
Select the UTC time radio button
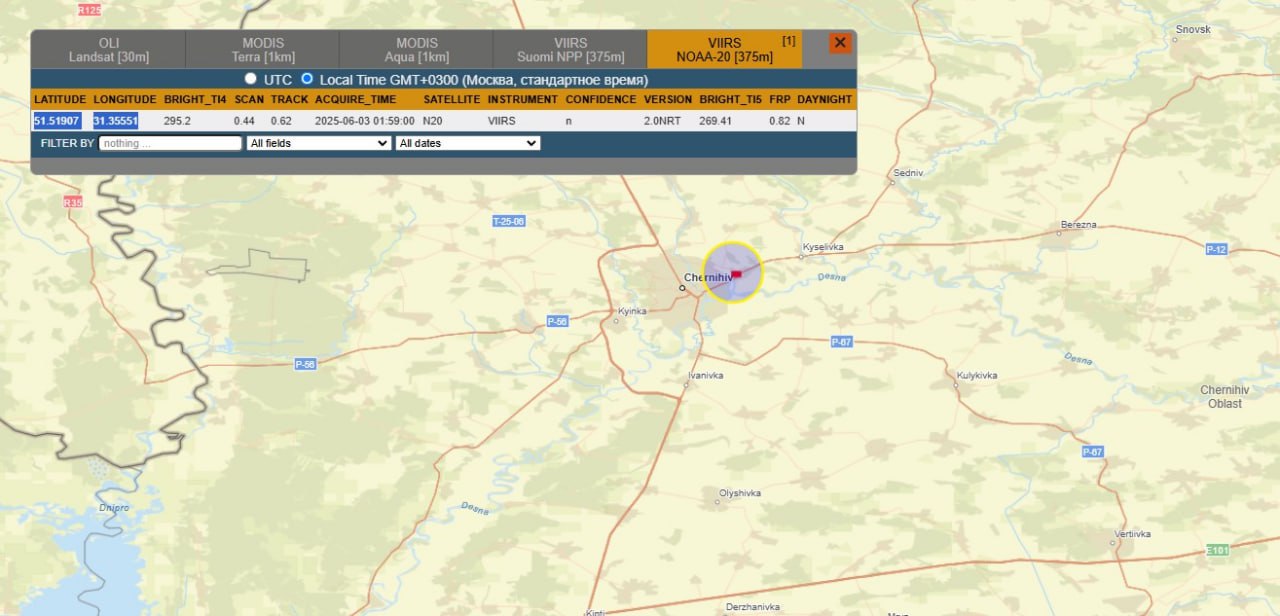point(251,78)
